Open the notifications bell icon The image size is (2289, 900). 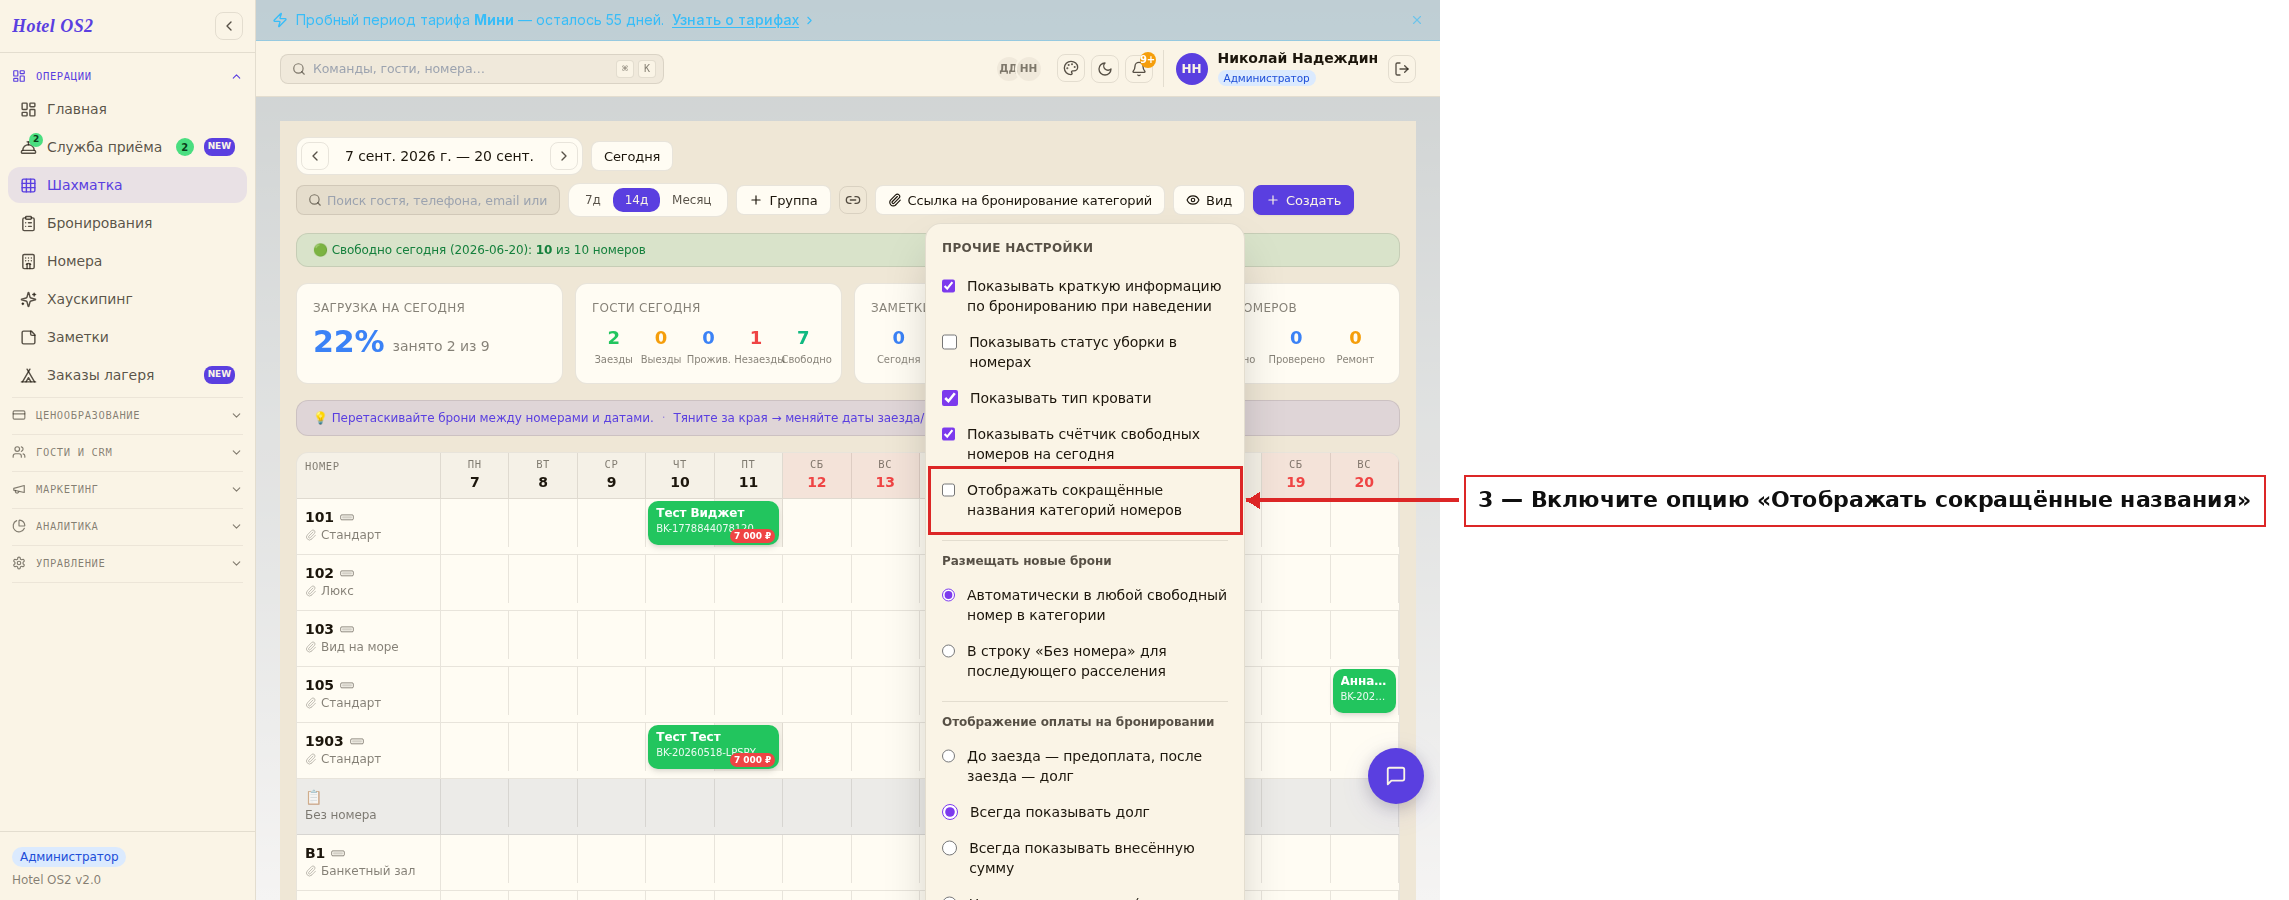pyautogui.click(x=1139, y=69)
